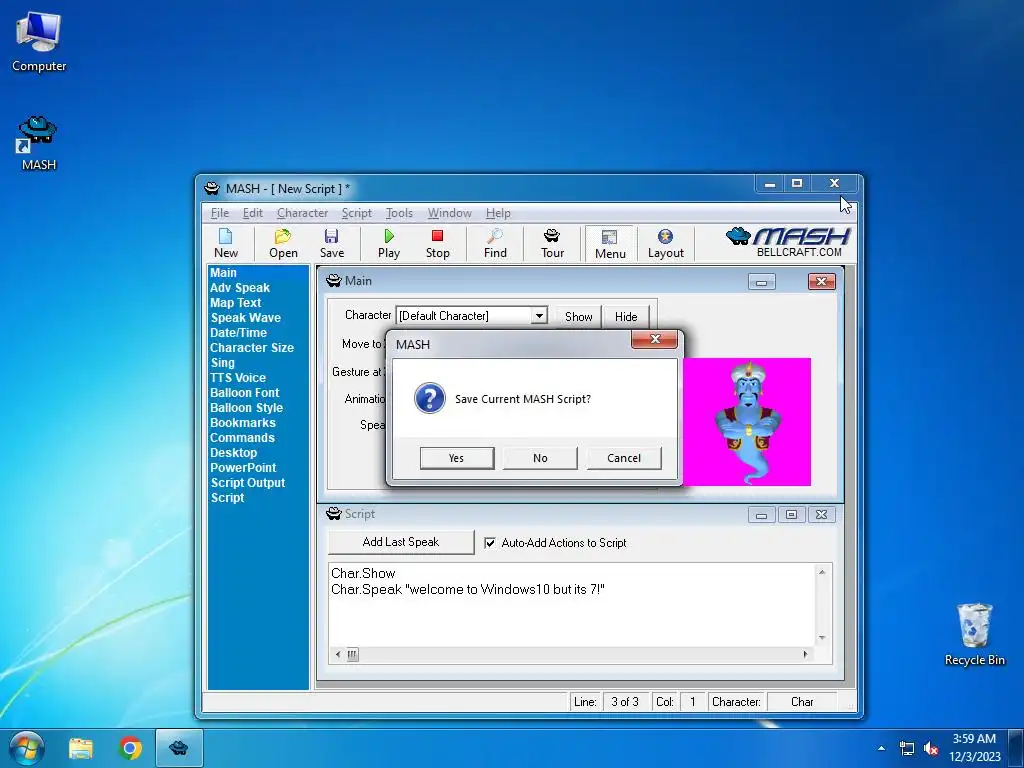The width and height of the screenshot is (1024, 768).
Task: Click the Char.Show line in script editor
Action: coord(363,573)
